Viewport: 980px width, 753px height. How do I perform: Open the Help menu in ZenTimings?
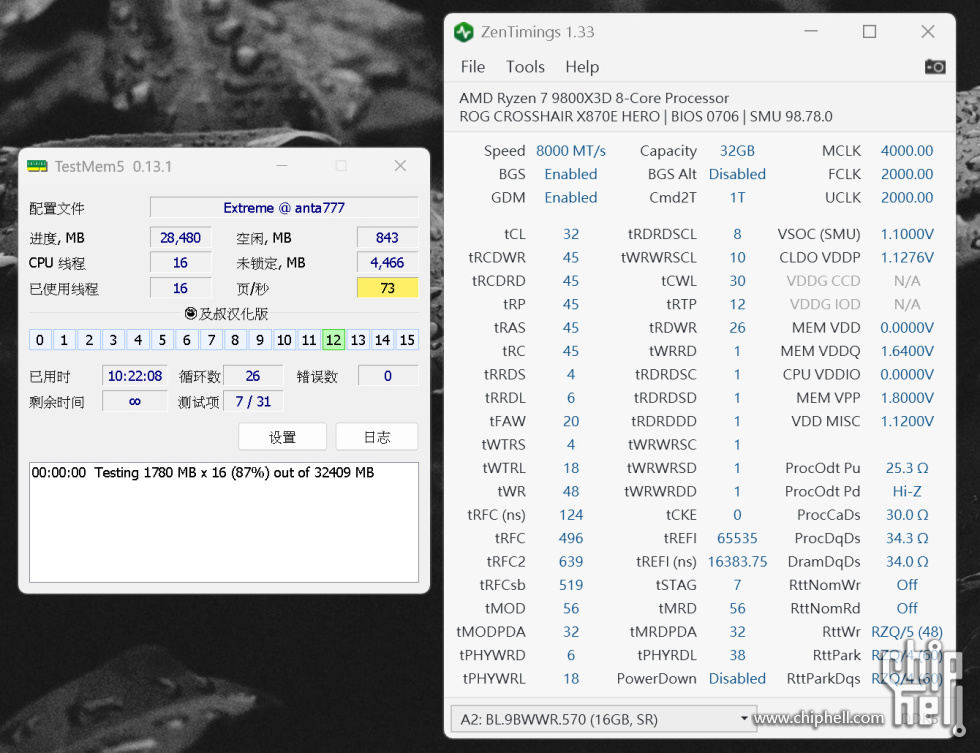pyautogui.click(x=582, y=67)
